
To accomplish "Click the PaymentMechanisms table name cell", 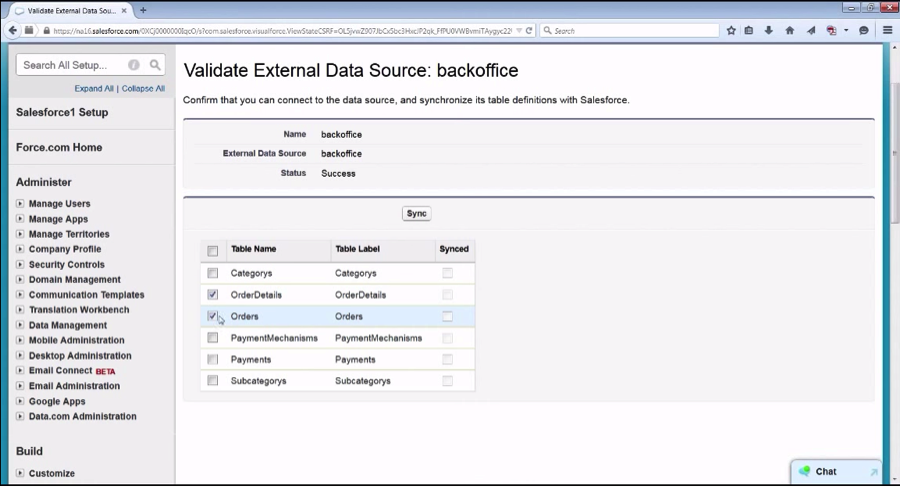I will pos(274,338).
